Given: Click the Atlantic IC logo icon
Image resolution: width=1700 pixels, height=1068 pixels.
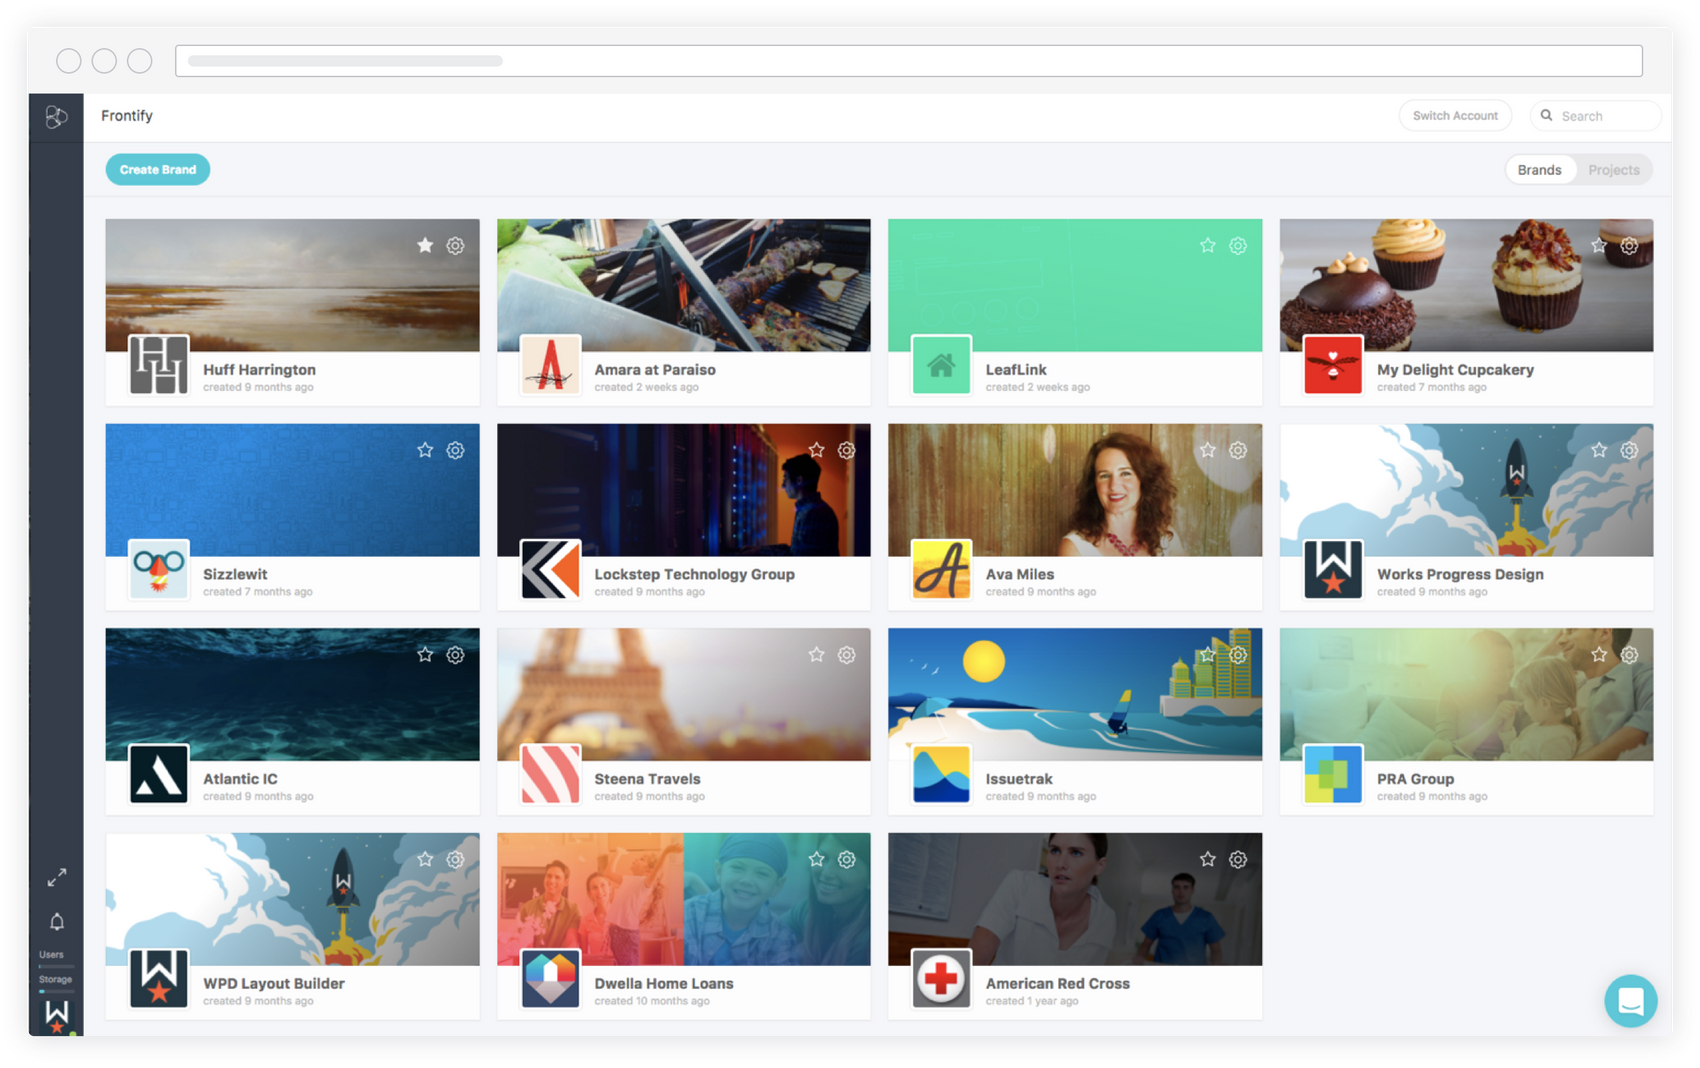Looking at the screenshot, I should [x=159, y=774].
